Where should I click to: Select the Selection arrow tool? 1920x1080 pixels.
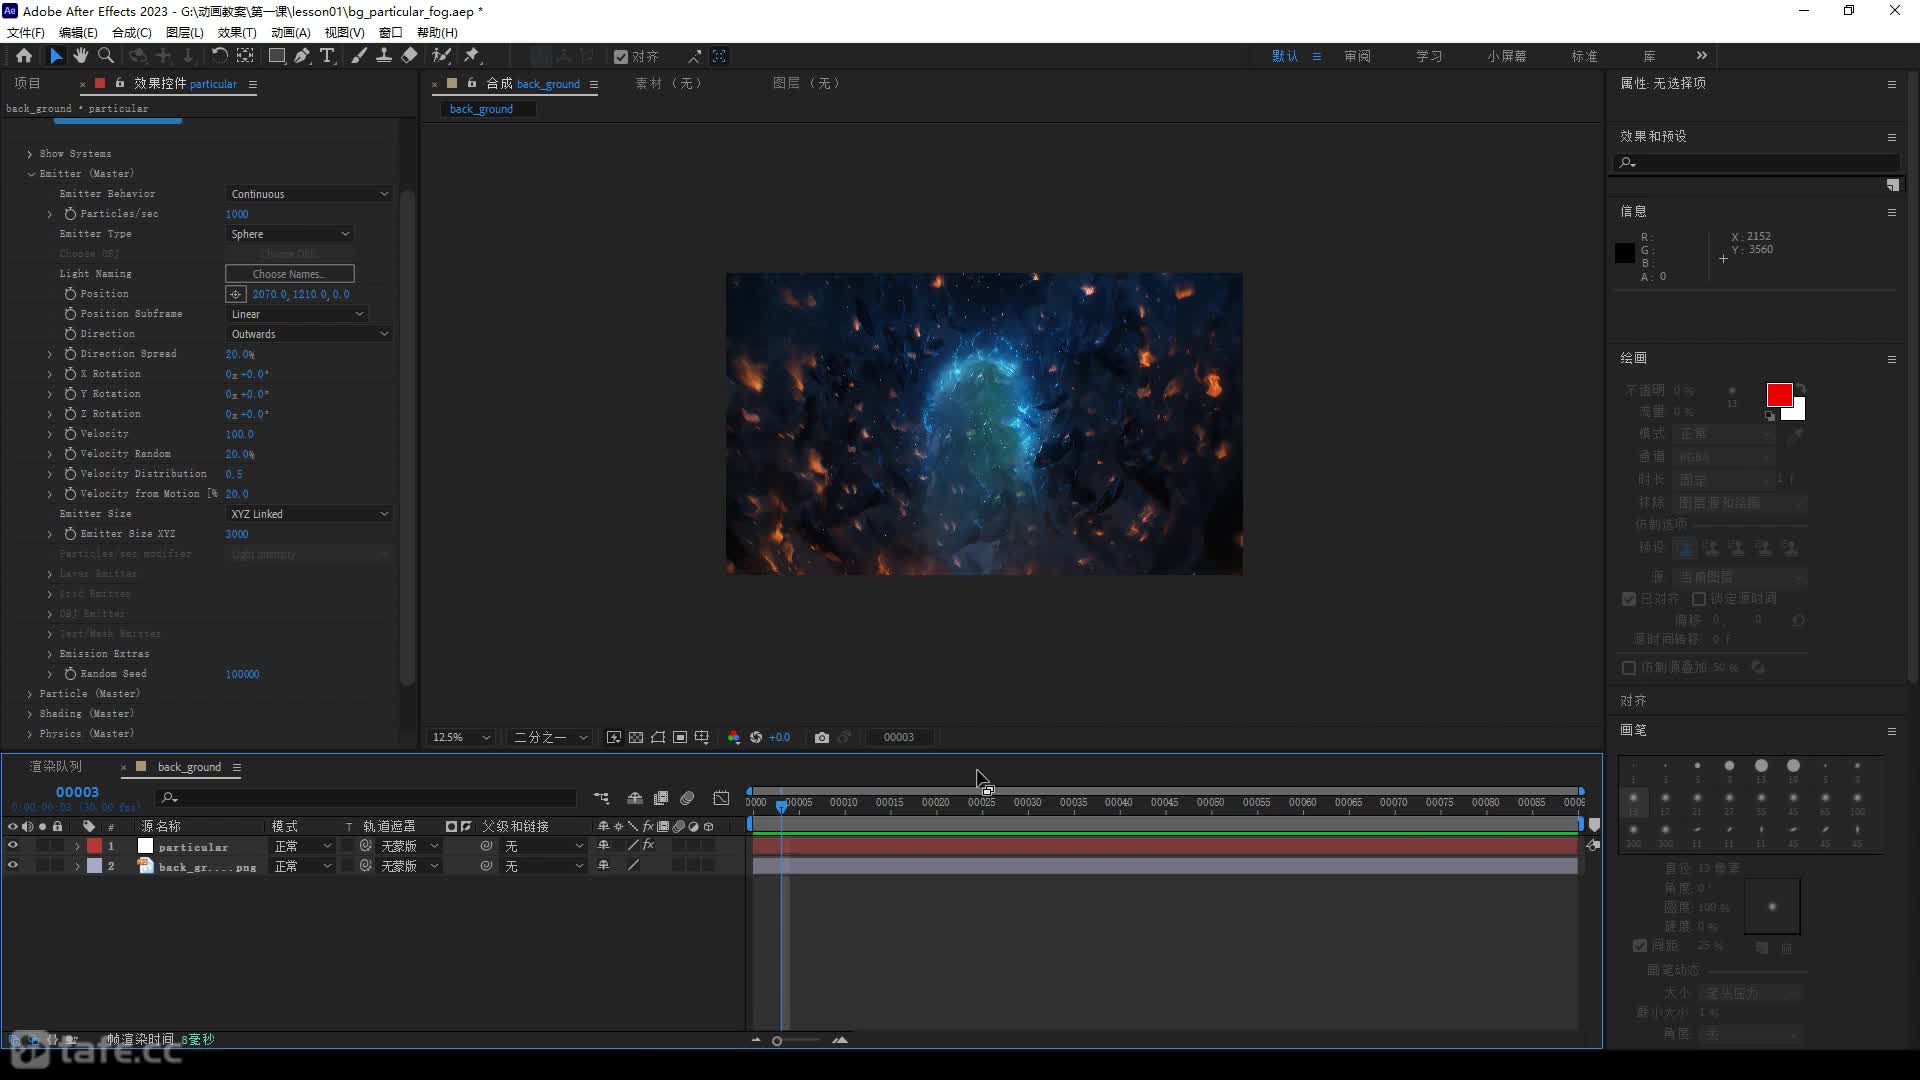coord(56,56)
